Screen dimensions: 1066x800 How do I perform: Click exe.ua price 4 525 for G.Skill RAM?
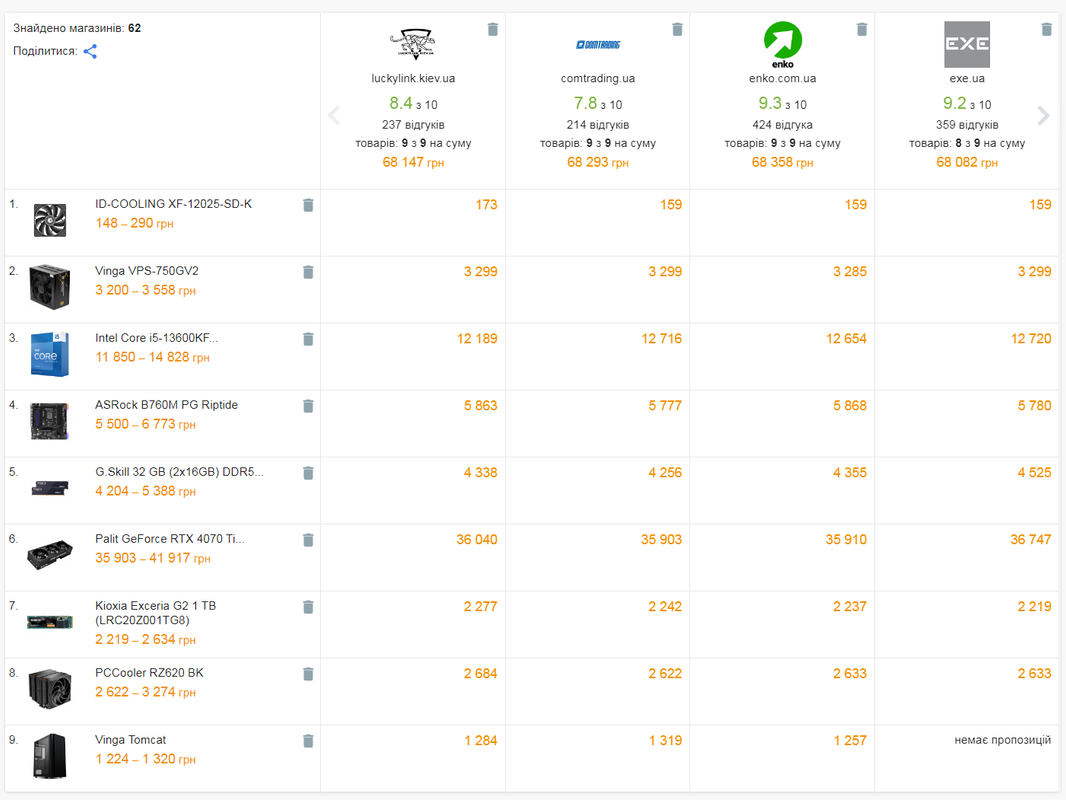tap(1034, 472)
